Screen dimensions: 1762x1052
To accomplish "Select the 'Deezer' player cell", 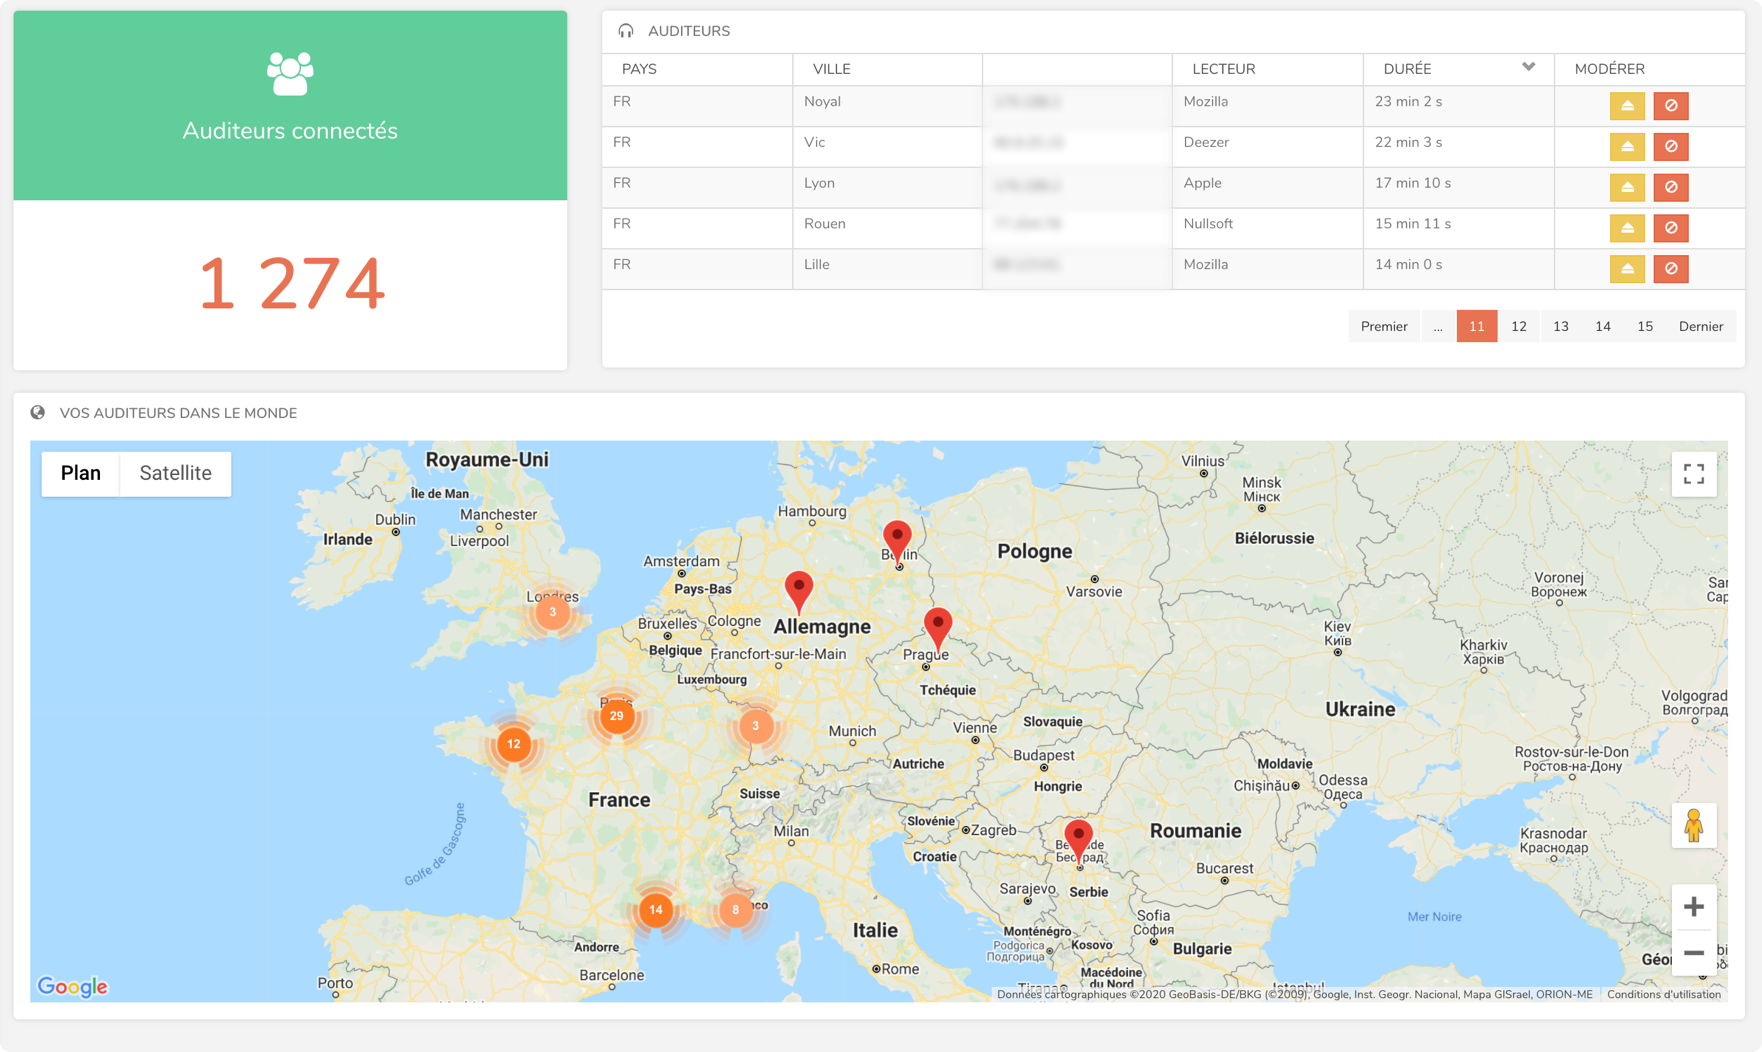I will tap(1268, 147).
